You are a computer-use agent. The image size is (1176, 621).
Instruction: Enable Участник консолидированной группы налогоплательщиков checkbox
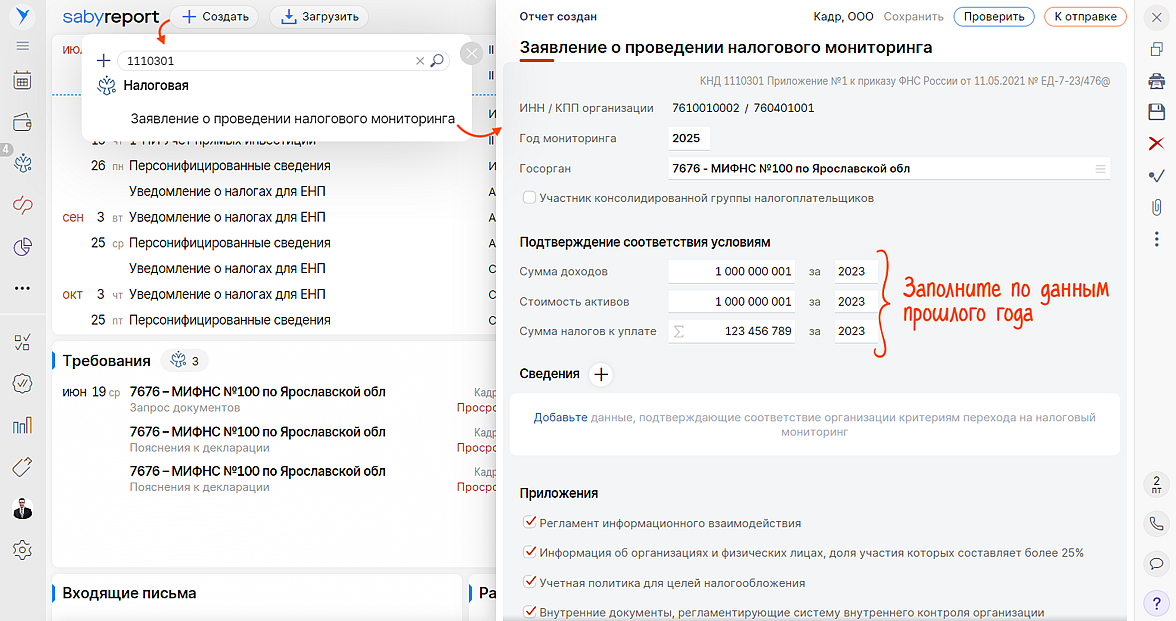tap(529, 198)
